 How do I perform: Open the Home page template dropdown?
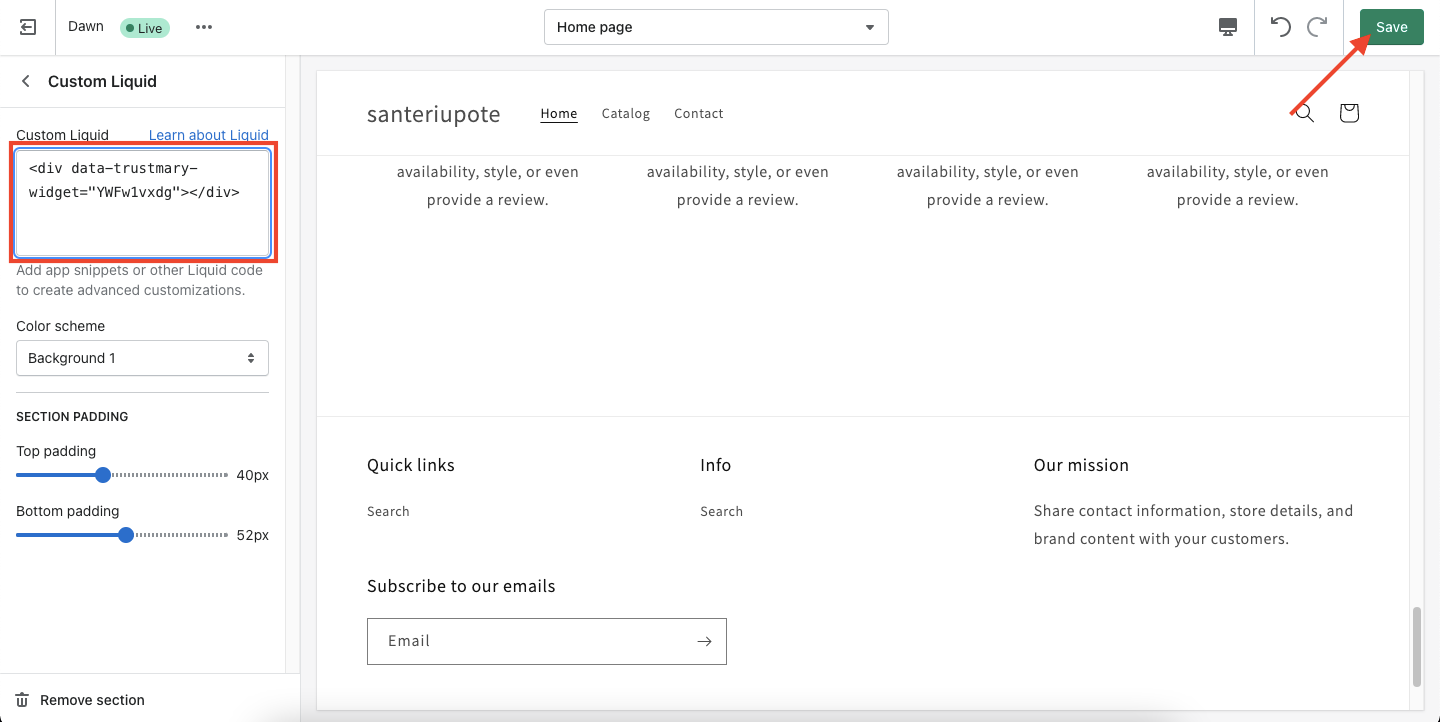(x=716, y=27)
